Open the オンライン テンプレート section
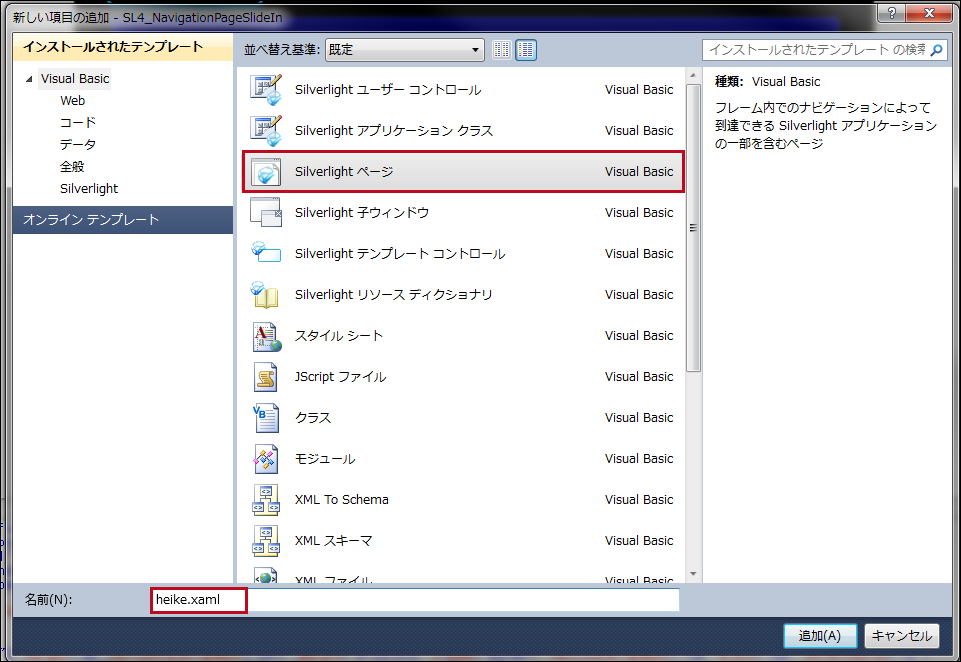The image size is (961, 662). (x=123, y=219)
